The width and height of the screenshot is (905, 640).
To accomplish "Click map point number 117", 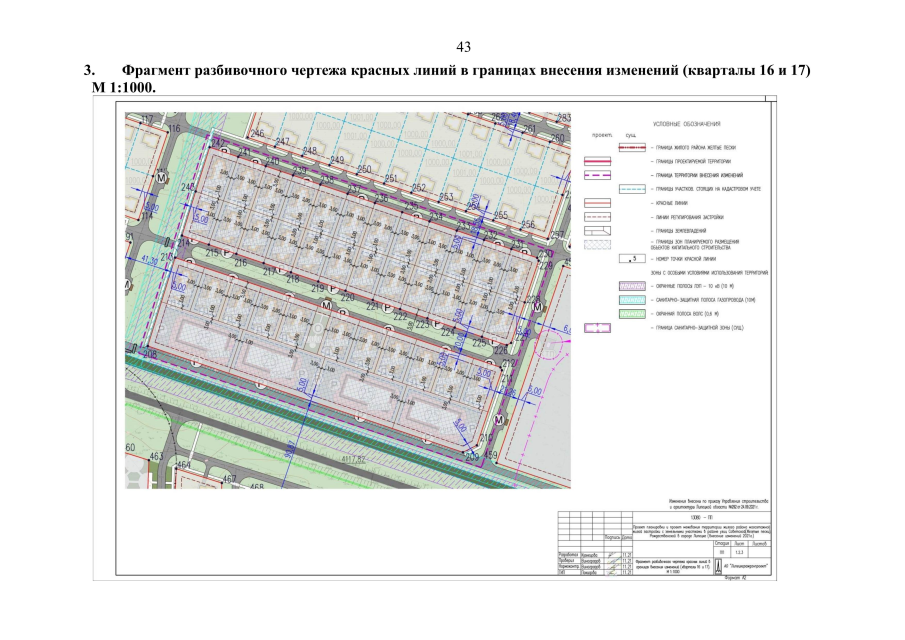I will click(x=147, y=120).
